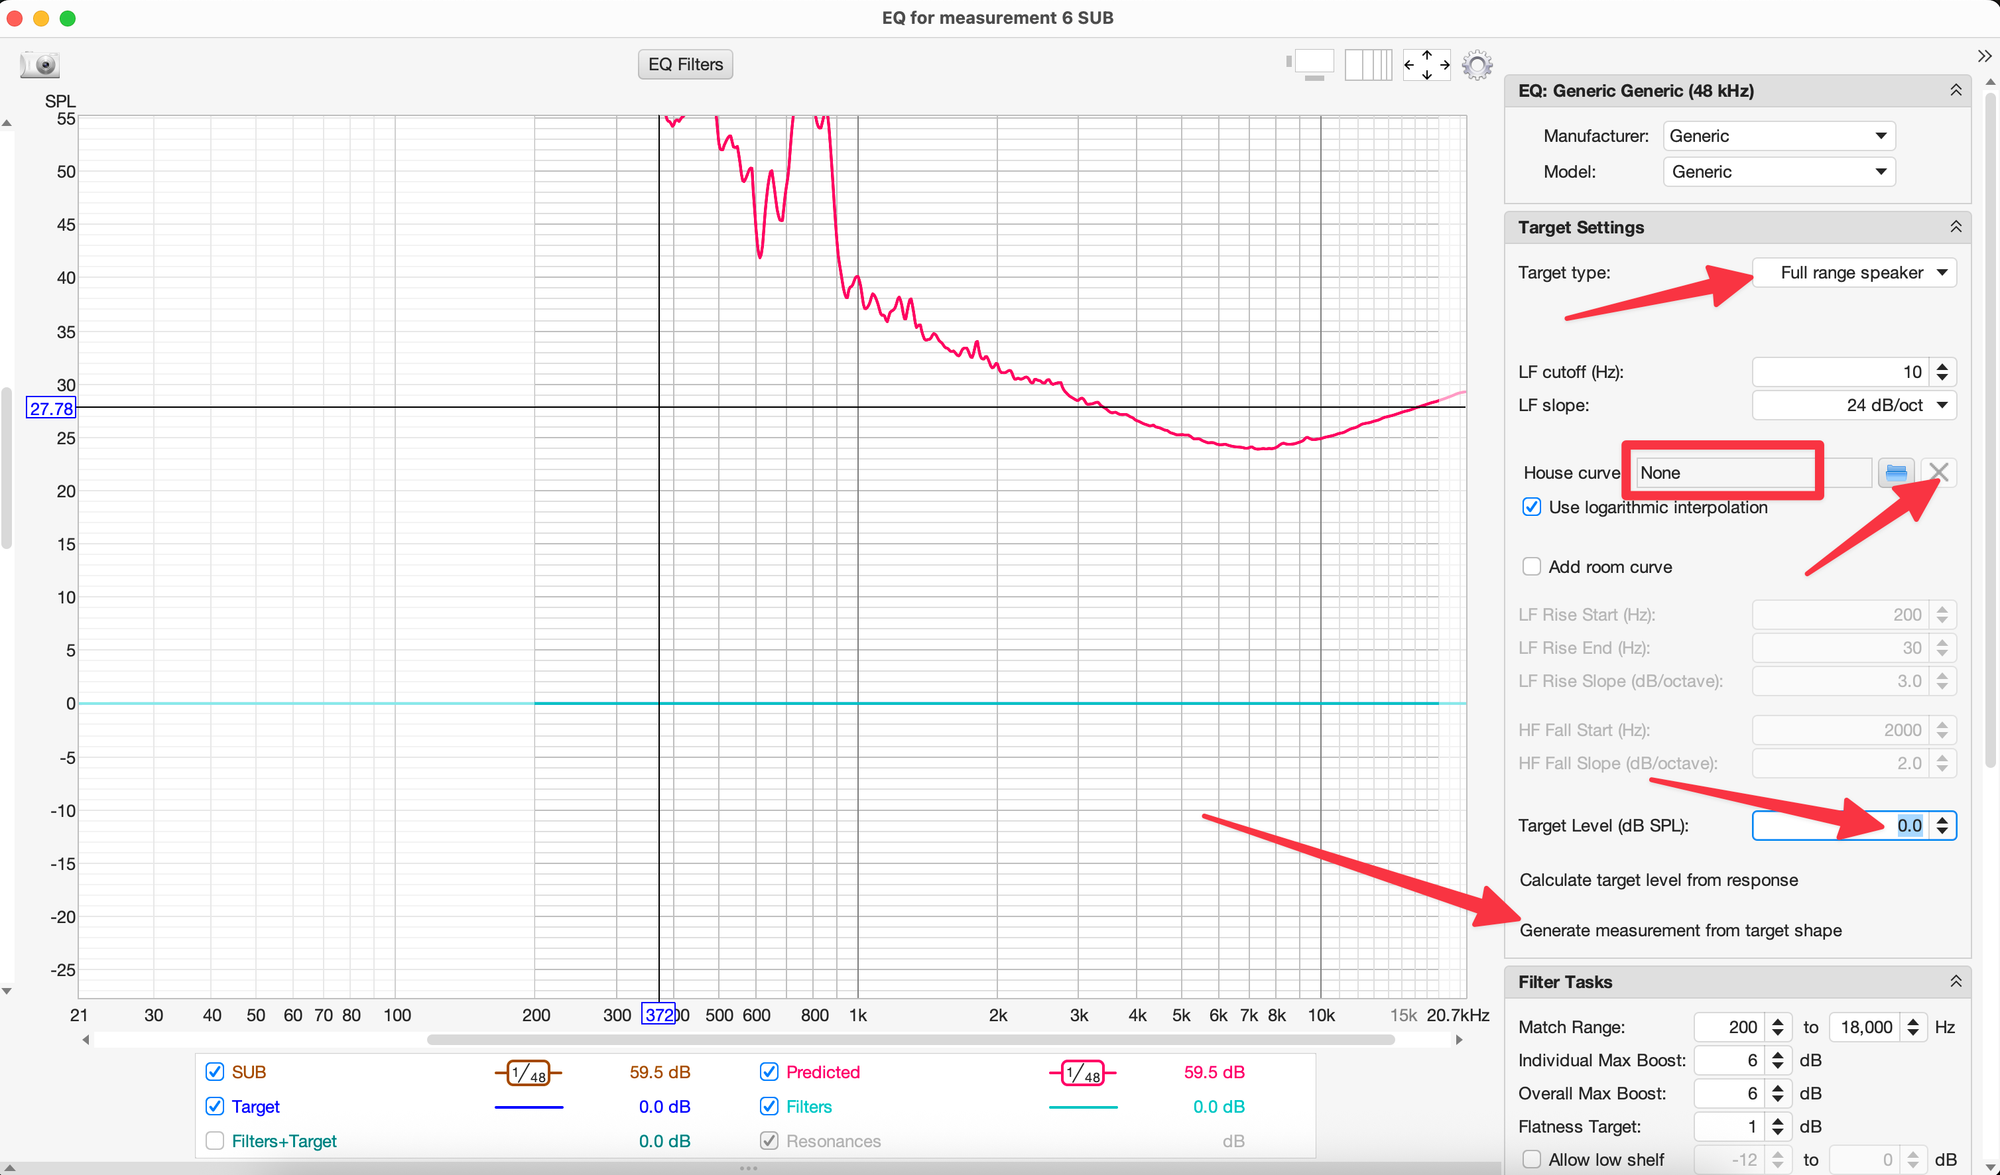
Task: Click the horizontal graph scrollbar
Action: tap(910, 1040)
